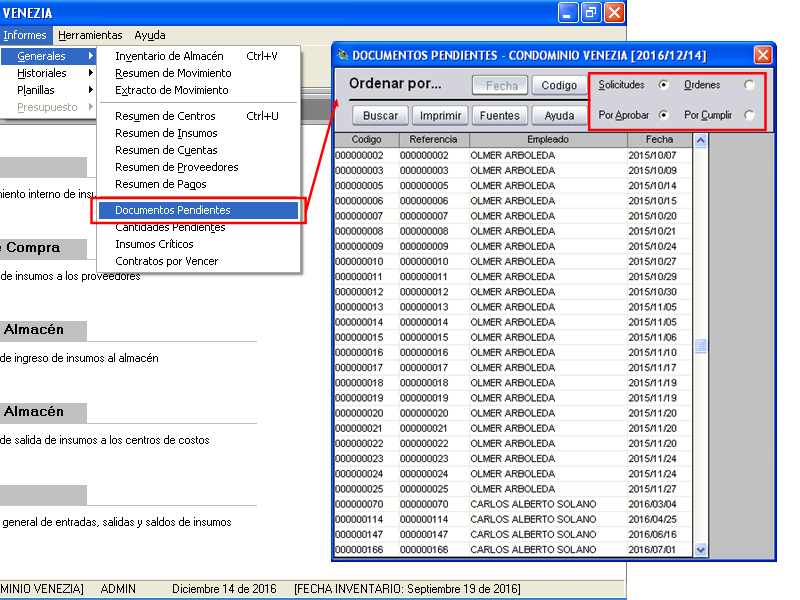800x600 pixels.
Task: Open the Informes menu
Action: click(24, 35)
